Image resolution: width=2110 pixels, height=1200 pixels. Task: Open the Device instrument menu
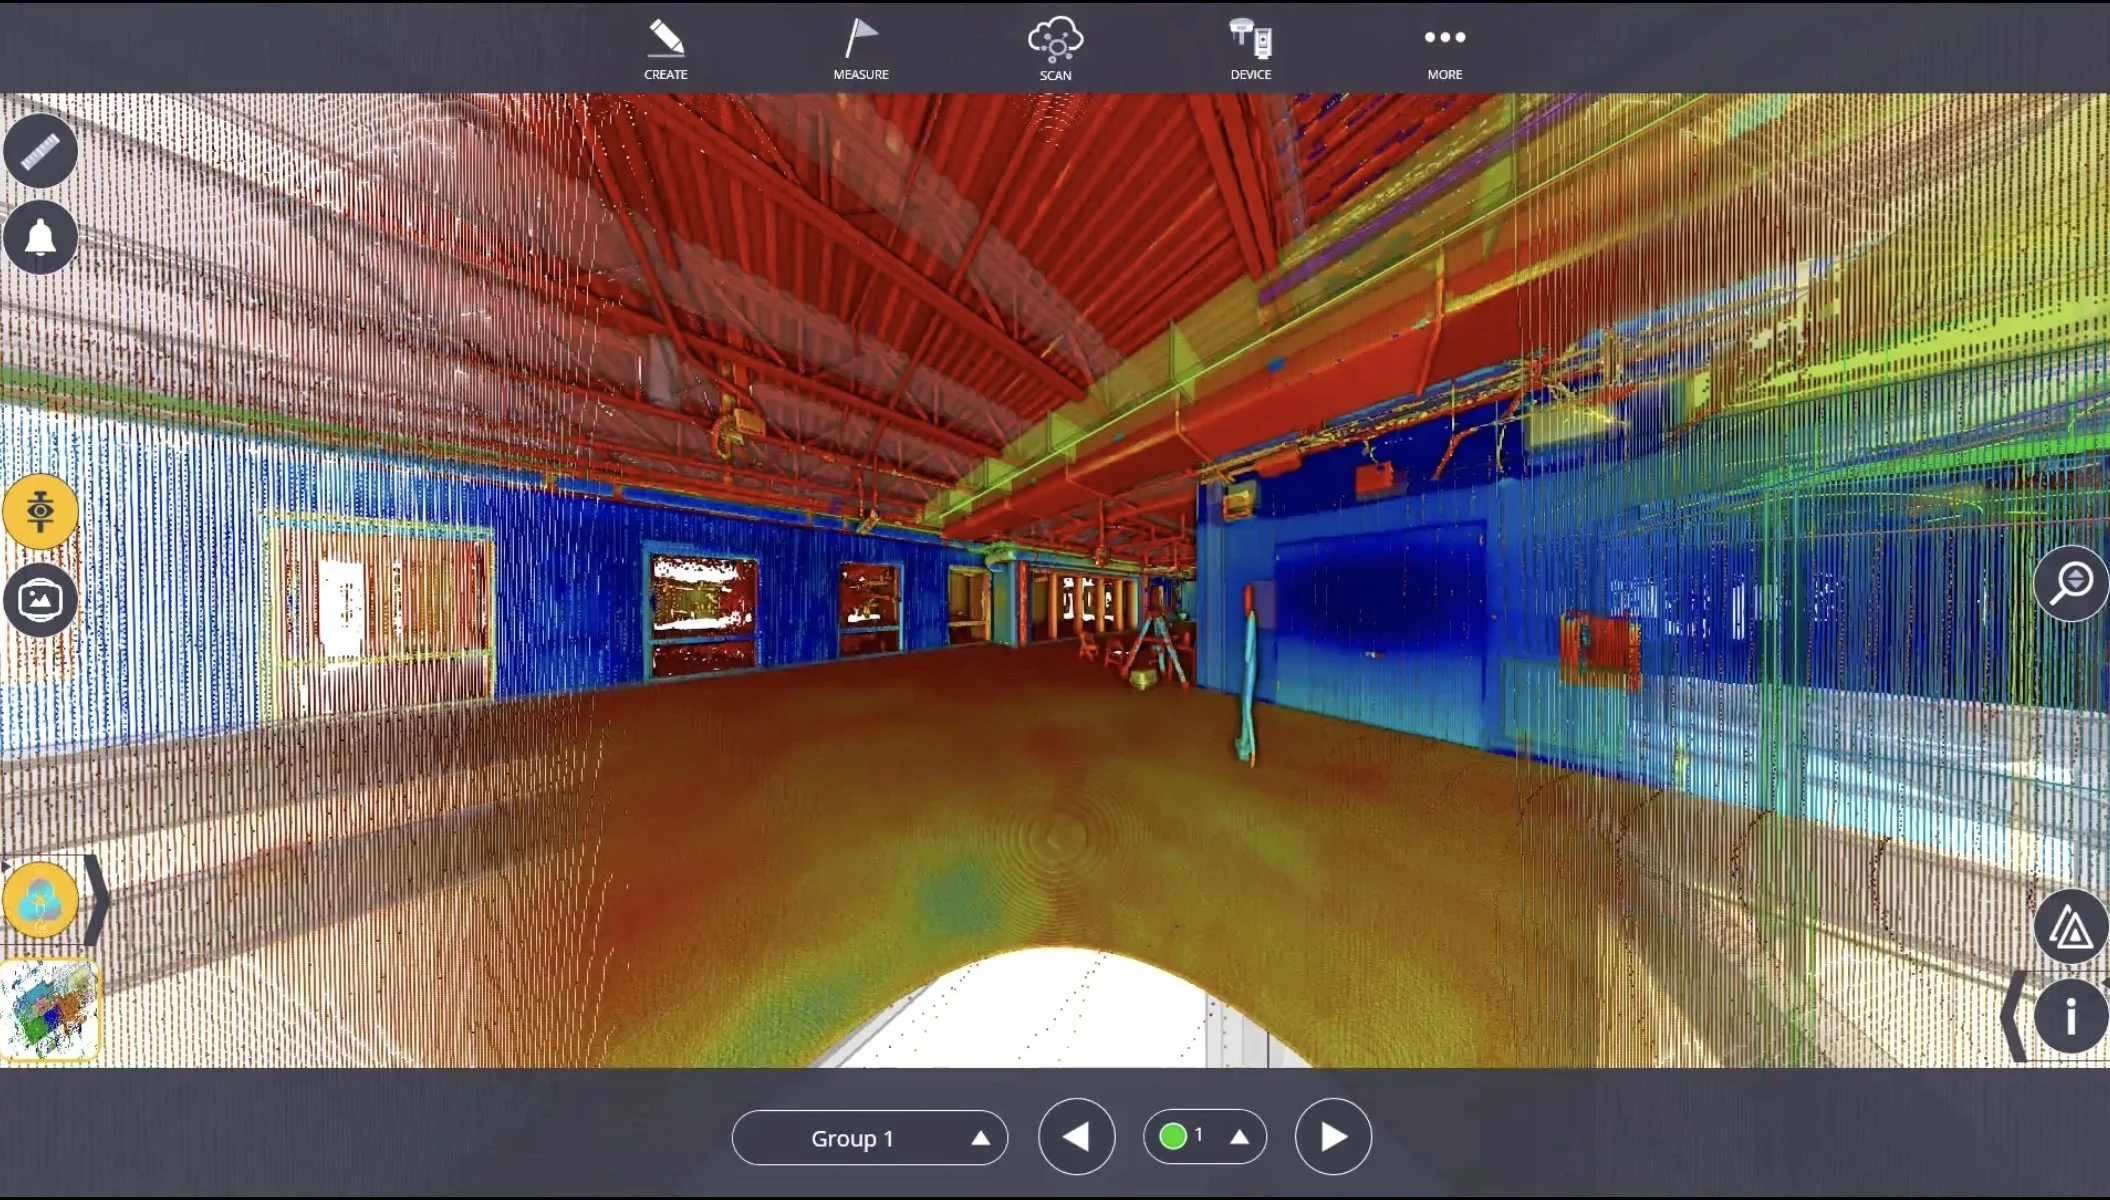[x=1250, y=49]
